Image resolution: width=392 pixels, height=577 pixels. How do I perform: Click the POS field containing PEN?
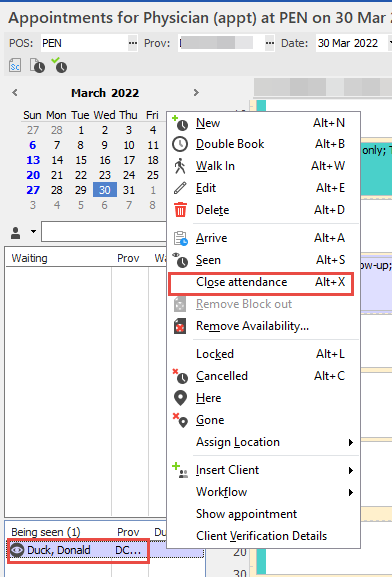pyautogui.click(x=84, y=43)
